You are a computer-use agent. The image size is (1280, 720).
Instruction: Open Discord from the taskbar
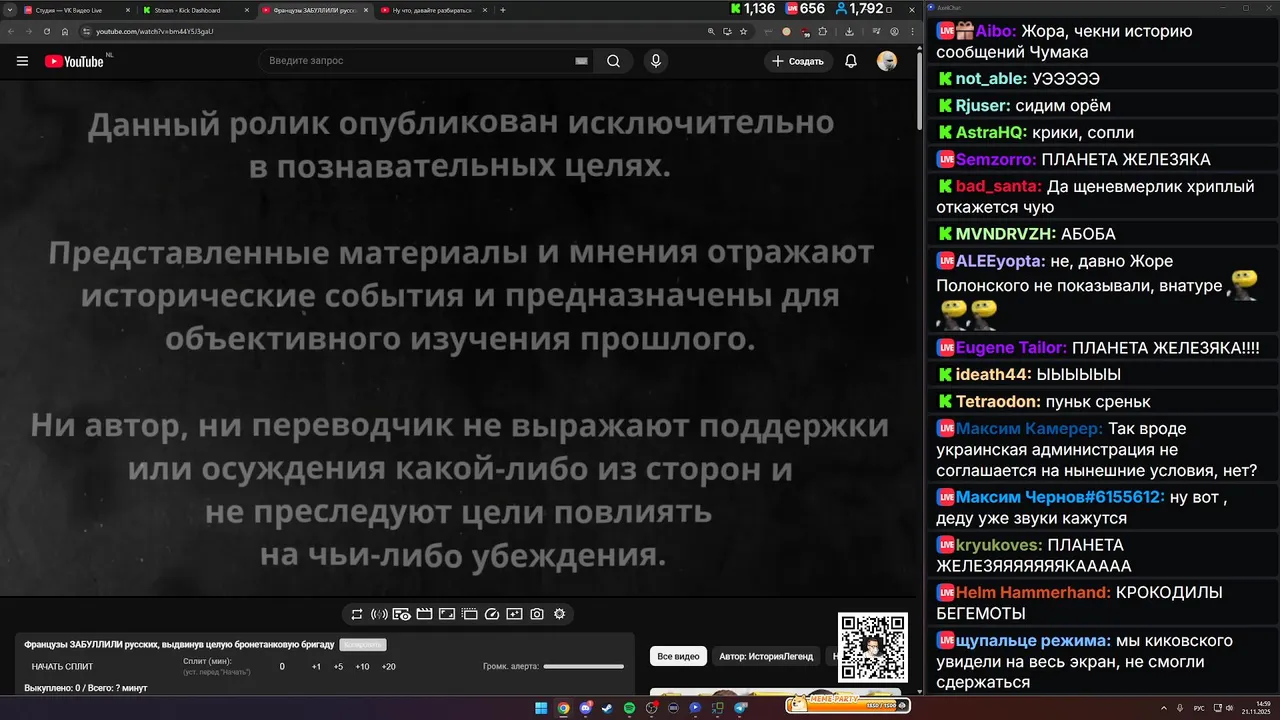tap(585, 707)
